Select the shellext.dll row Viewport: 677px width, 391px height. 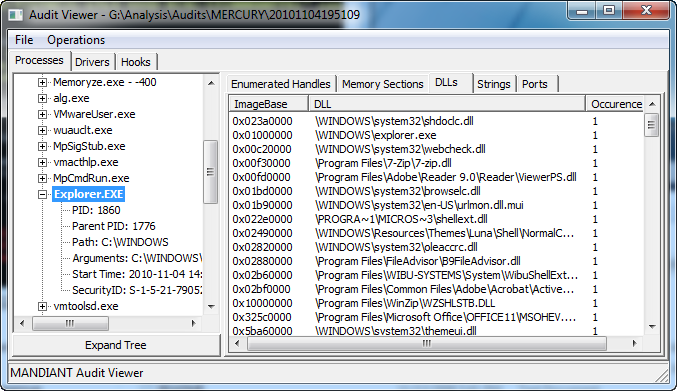click(436, 219)
